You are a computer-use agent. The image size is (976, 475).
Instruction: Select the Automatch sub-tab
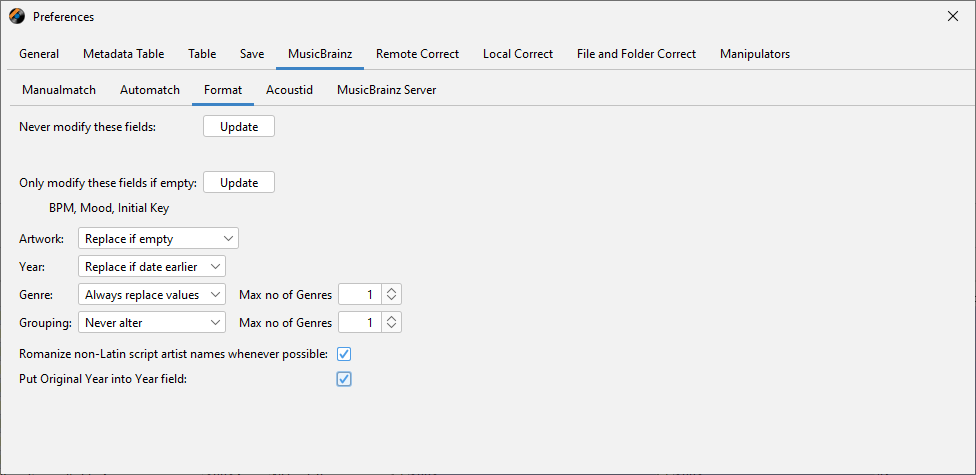coord(150,90)
